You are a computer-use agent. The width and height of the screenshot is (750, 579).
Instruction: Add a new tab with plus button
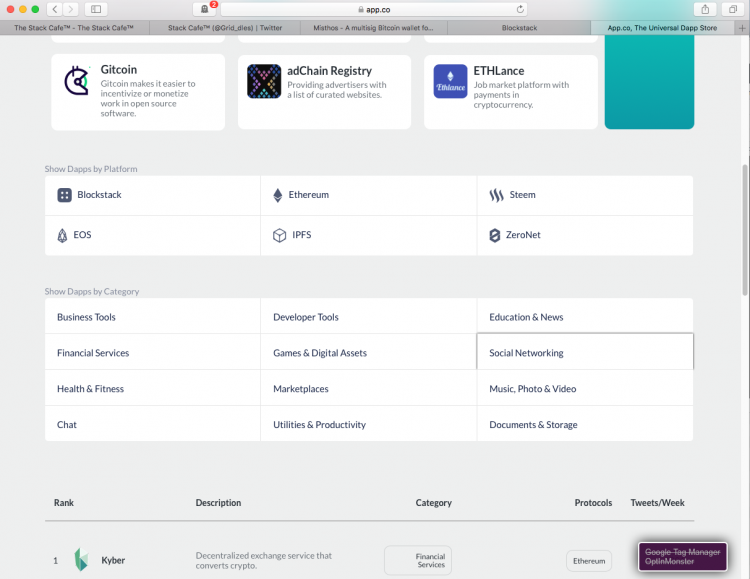pos(742,28)
